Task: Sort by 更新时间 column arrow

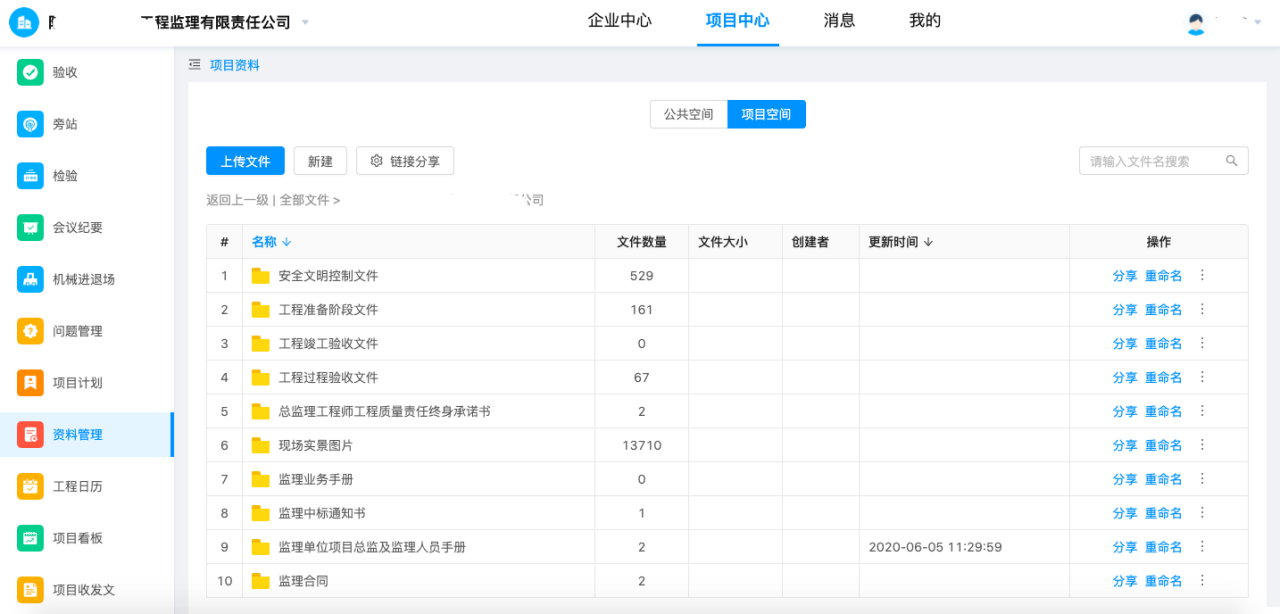Action: 928,242
